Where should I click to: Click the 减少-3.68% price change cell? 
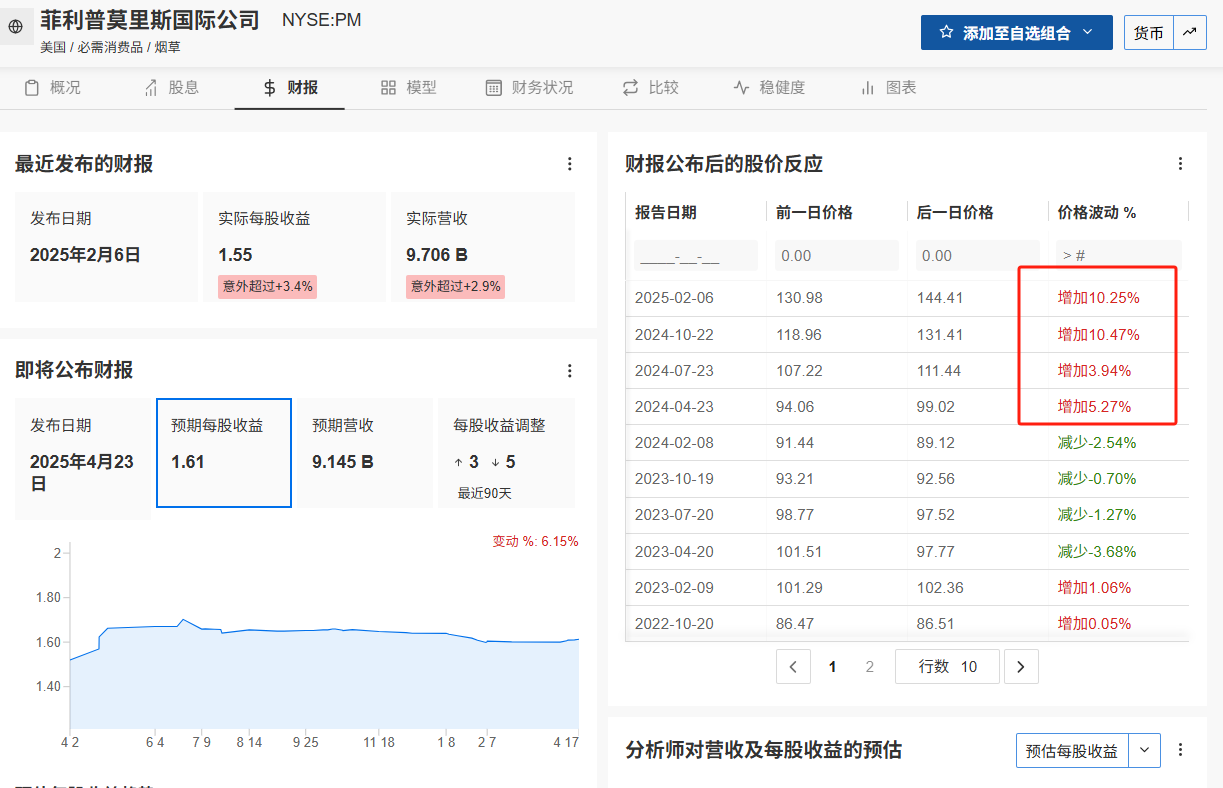(x=1097, y=551)
